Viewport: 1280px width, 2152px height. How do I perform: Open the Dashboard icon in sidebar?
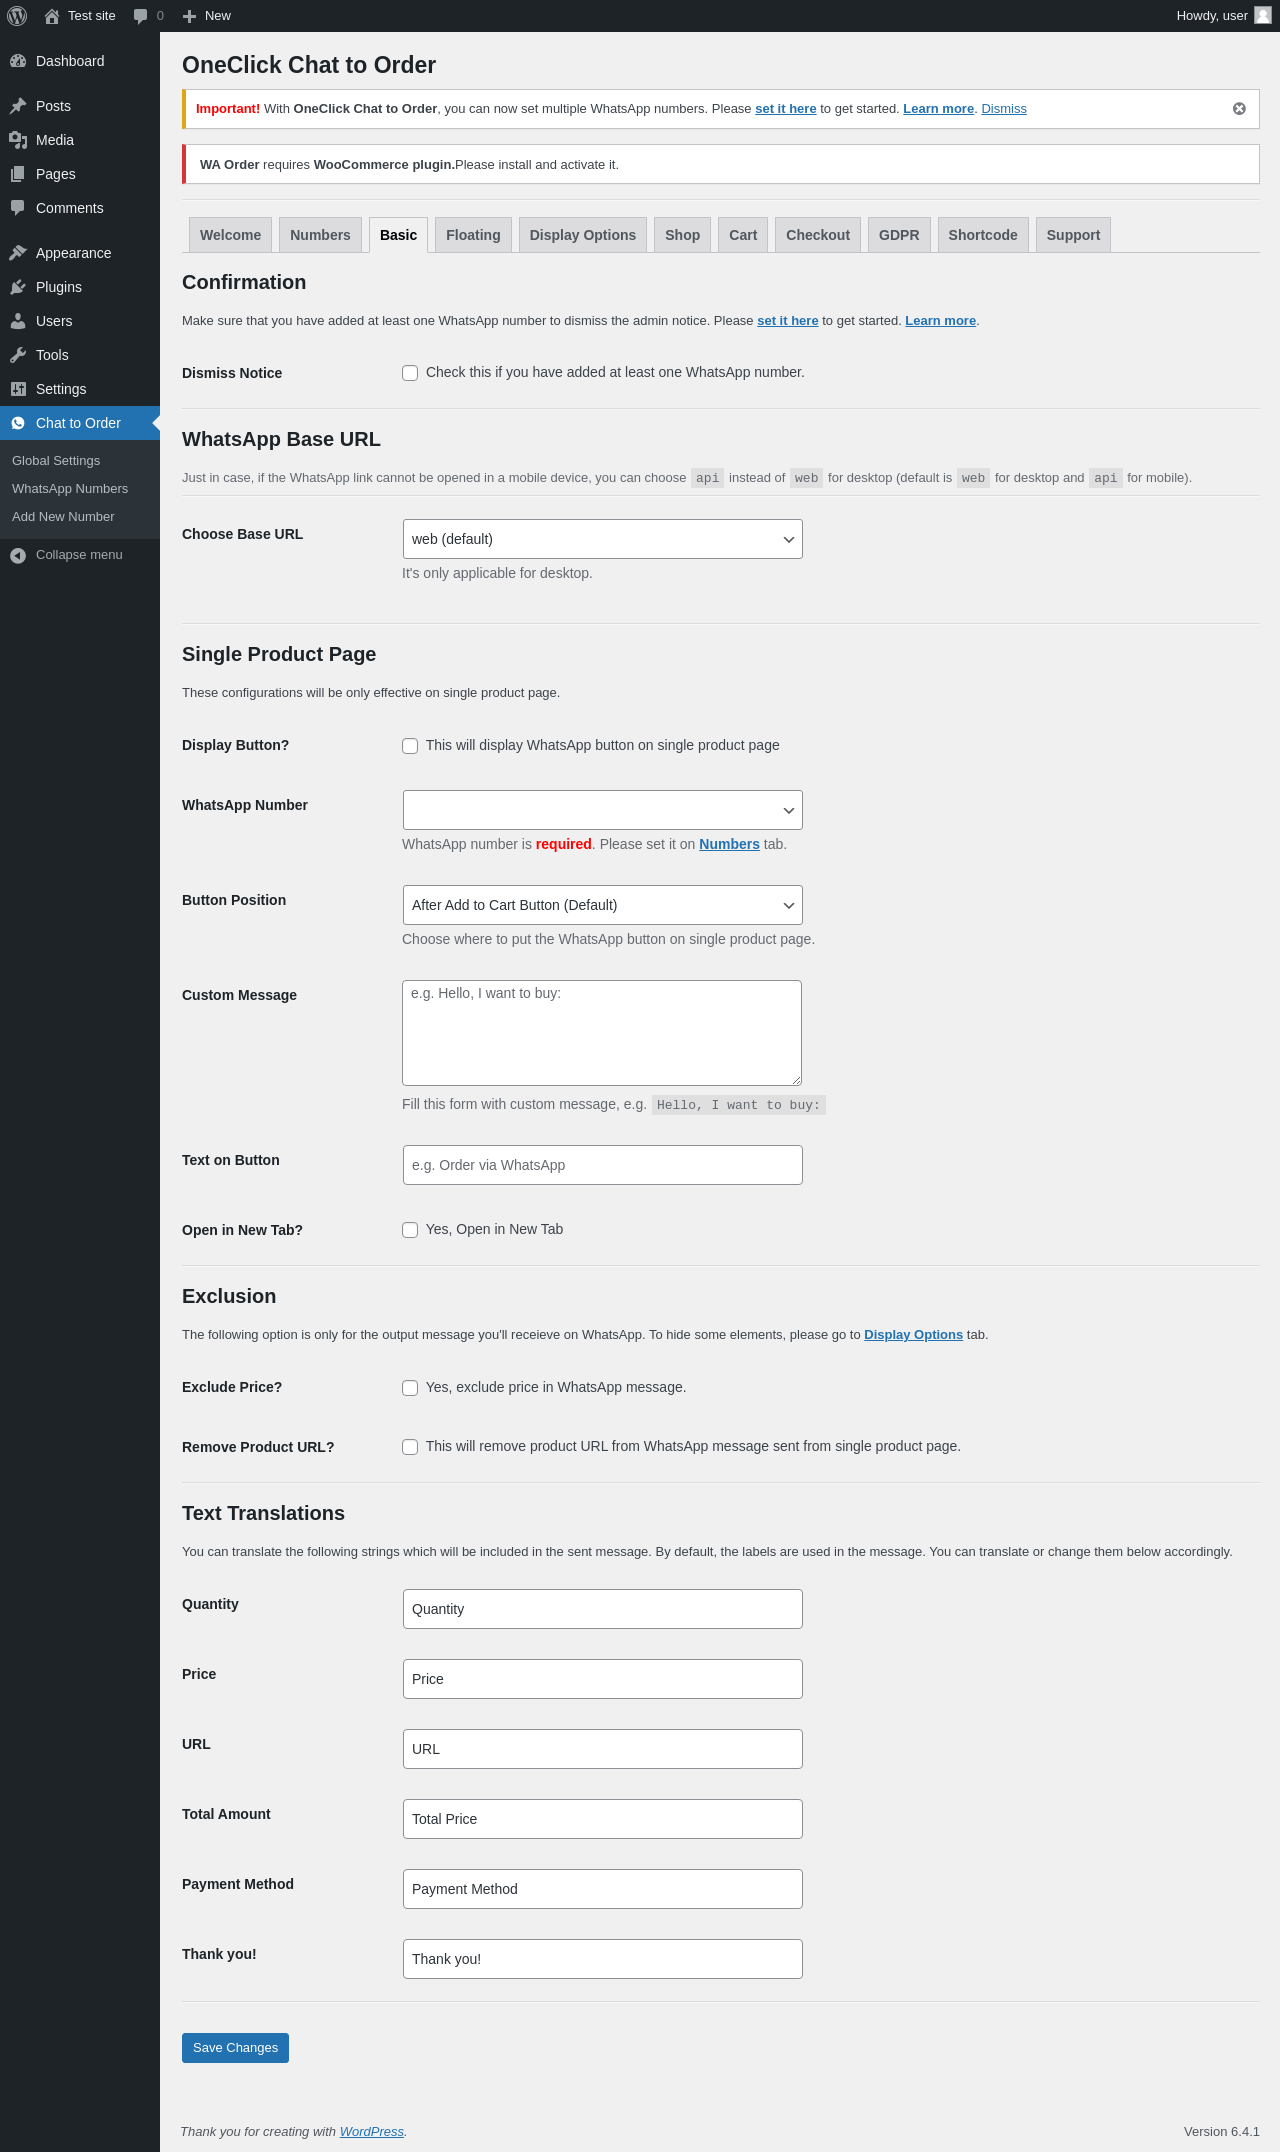coord(18,61)
